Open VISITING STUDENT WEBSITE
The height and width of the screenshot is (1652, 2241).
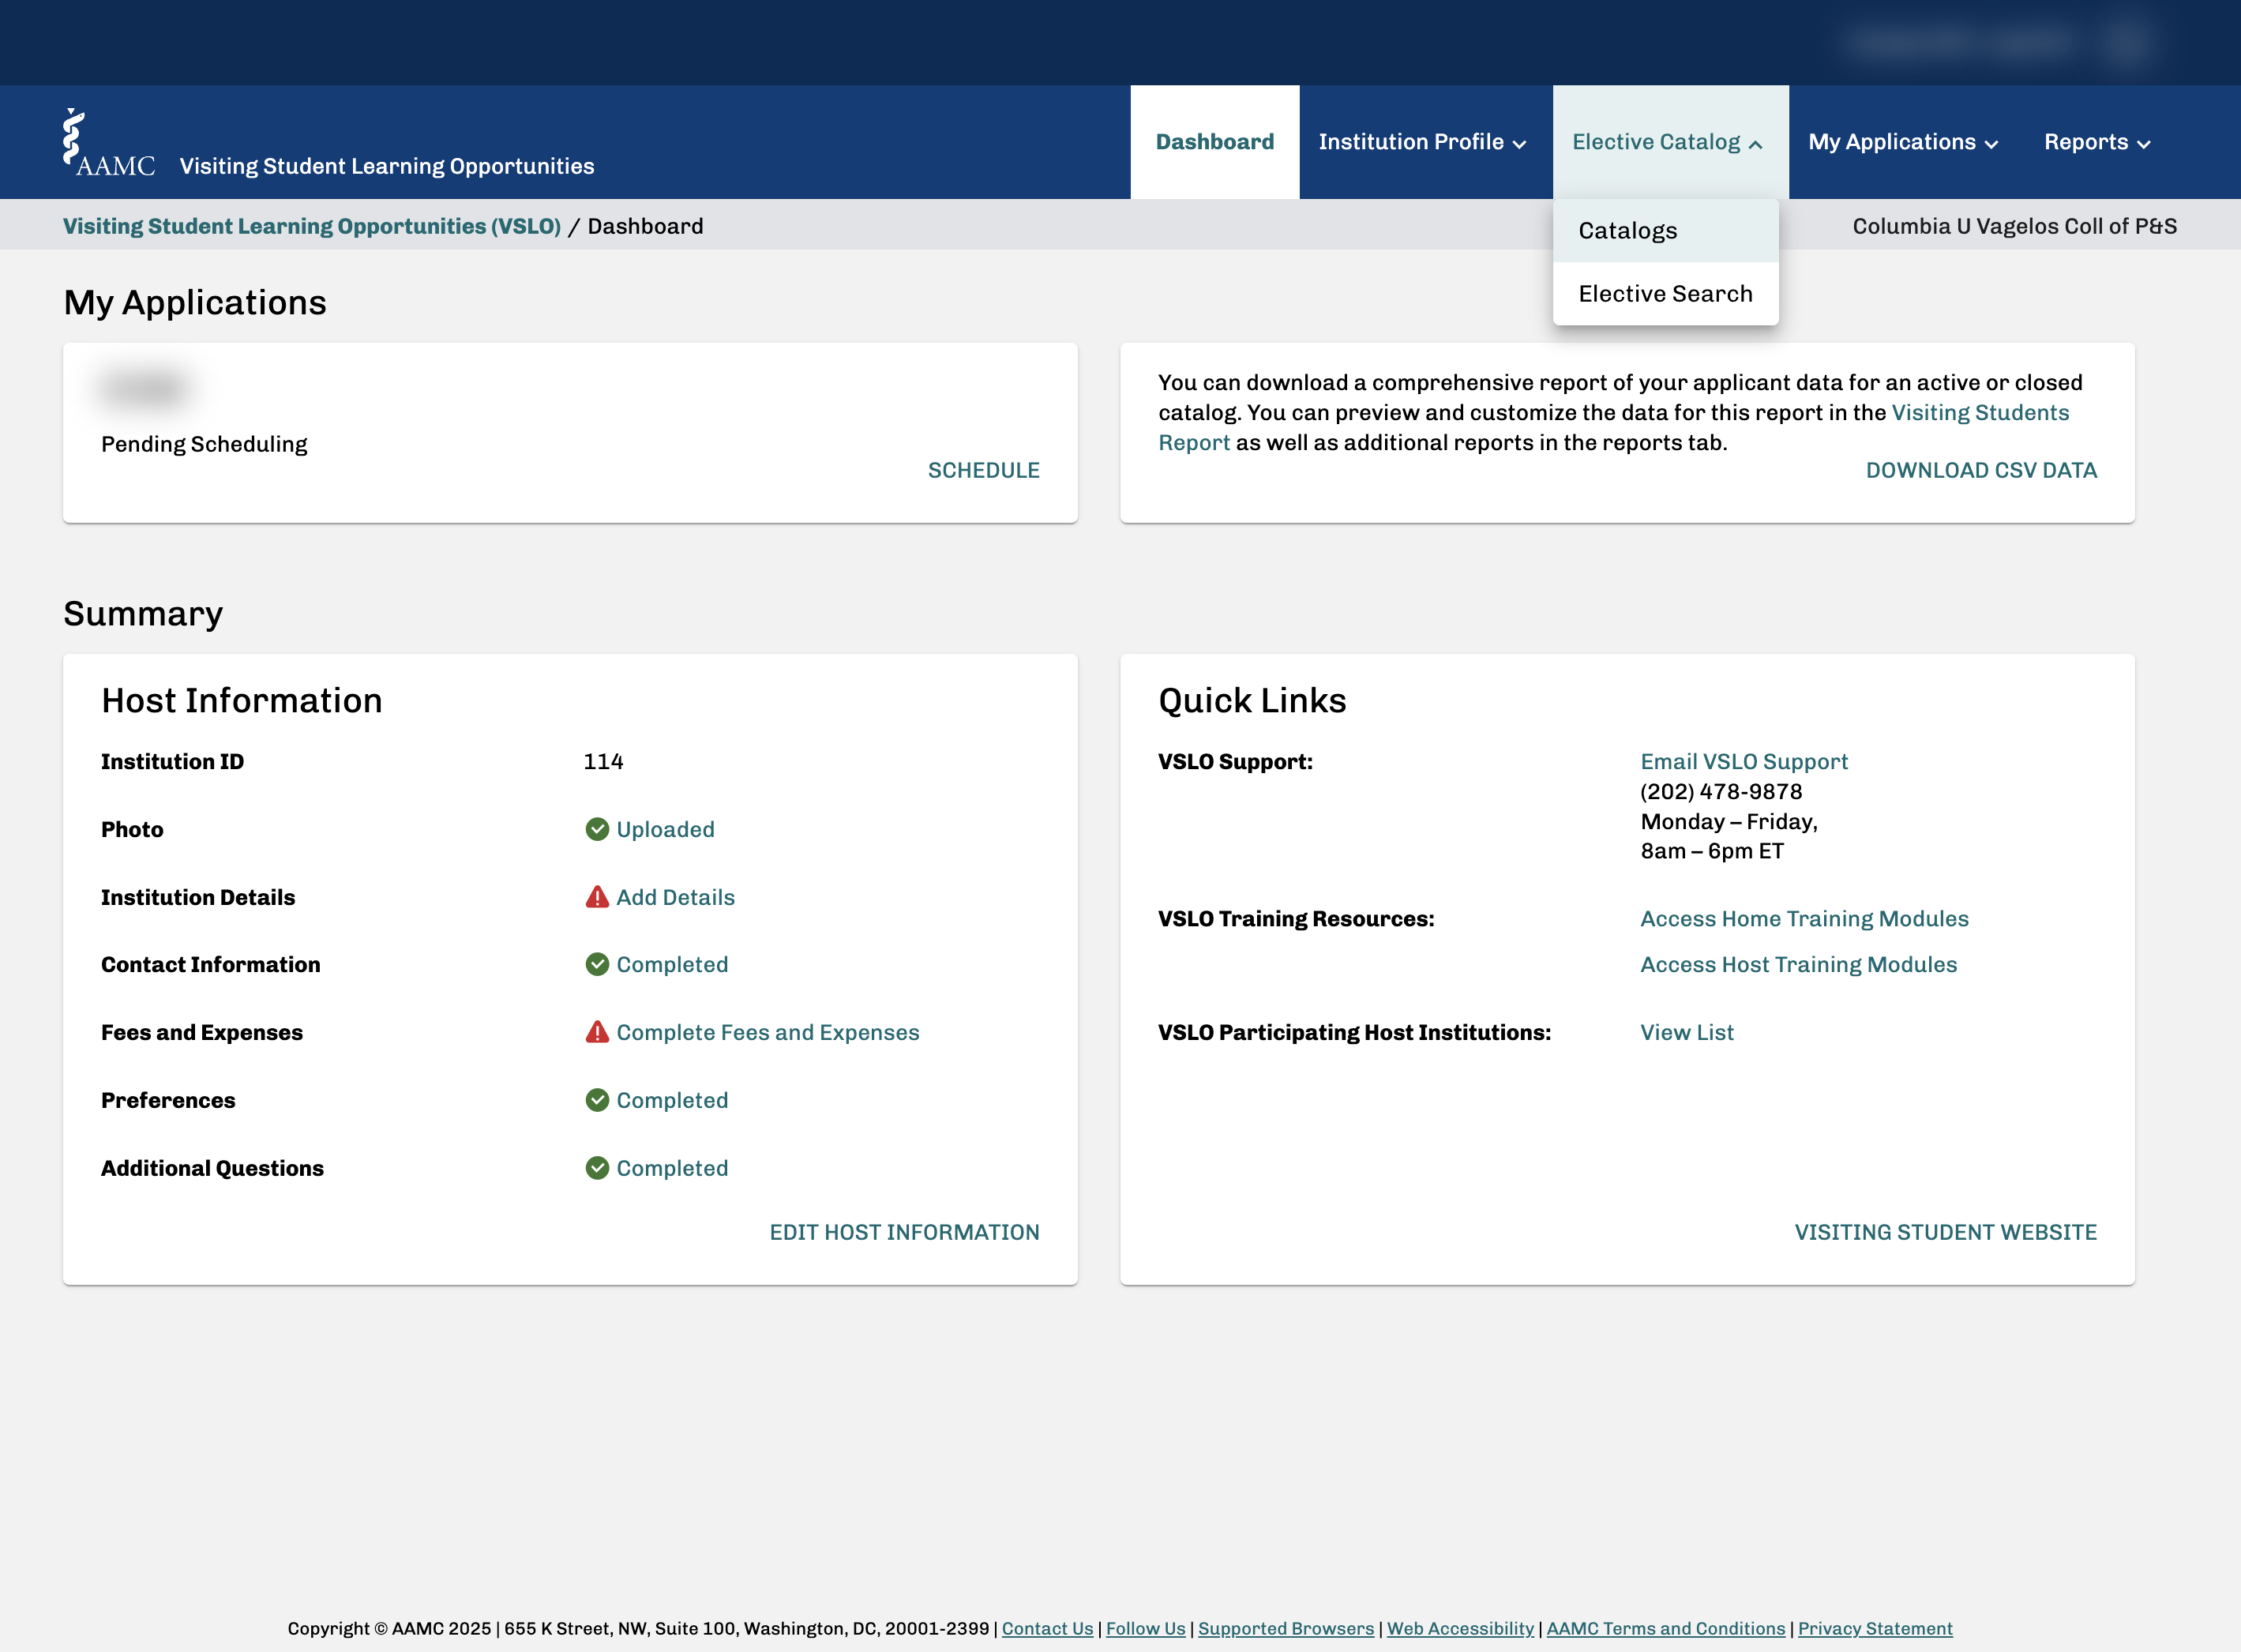point(1945,1233)
